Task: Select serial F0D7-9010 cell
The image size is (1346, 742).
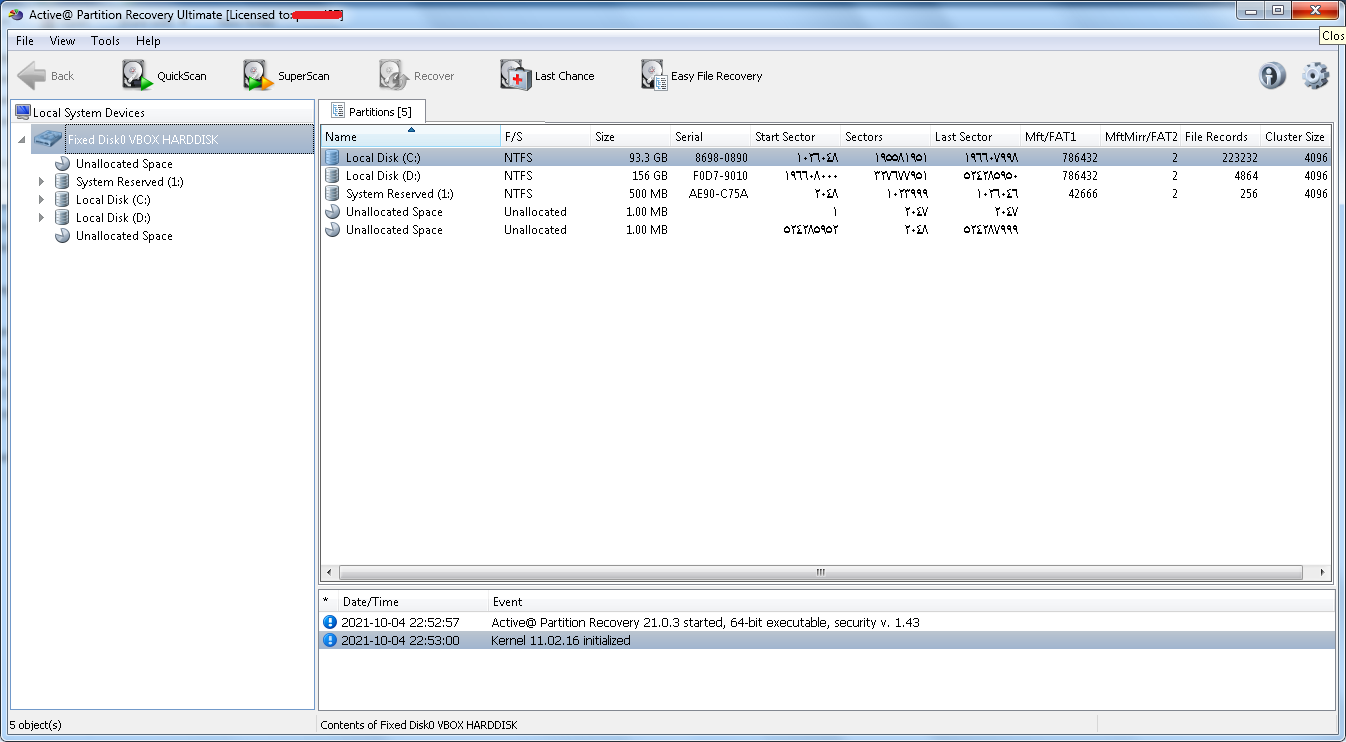Action: (719, 176)
